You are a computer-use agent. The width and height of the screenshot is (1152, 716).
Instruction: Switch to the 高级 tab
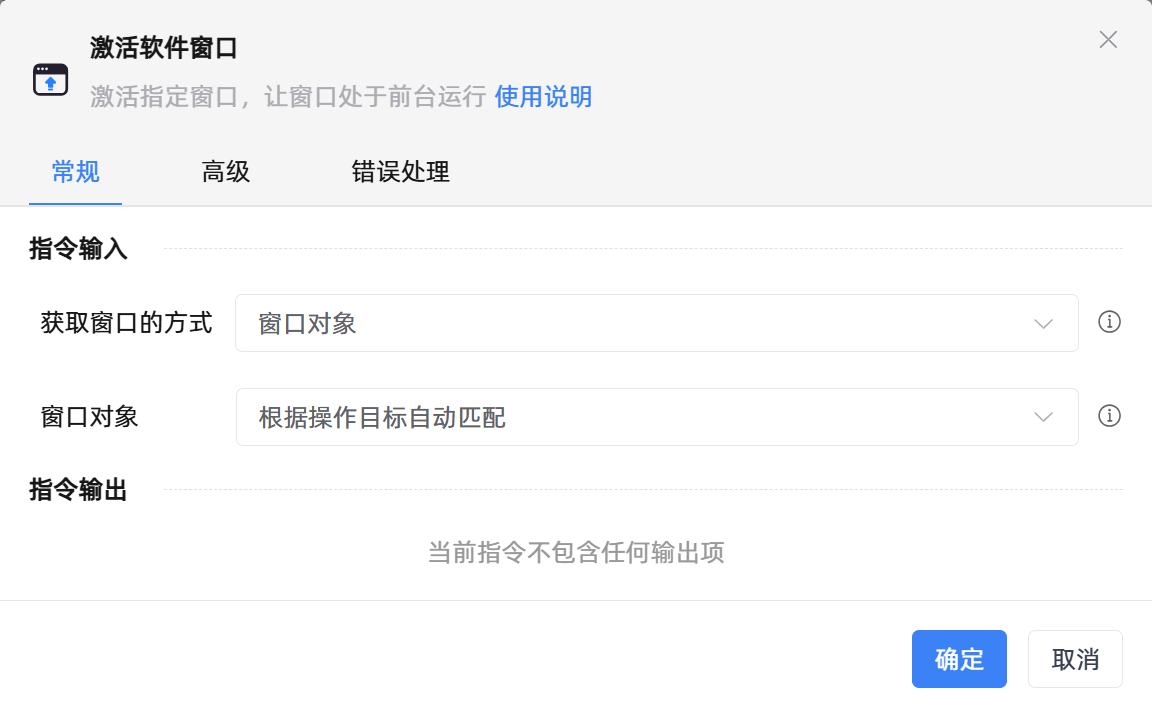click(x=224, y=172)
